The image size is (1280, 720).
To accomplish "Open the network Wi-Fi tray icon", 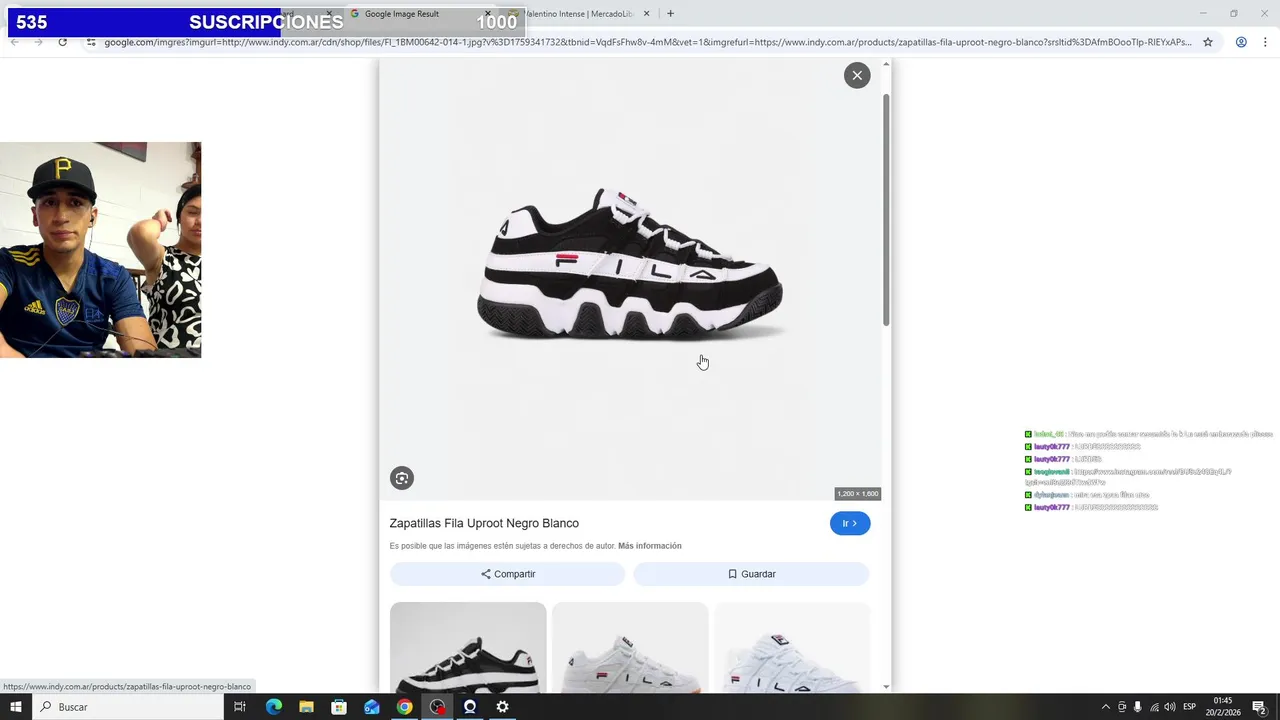I will (x=1154, y=707).
